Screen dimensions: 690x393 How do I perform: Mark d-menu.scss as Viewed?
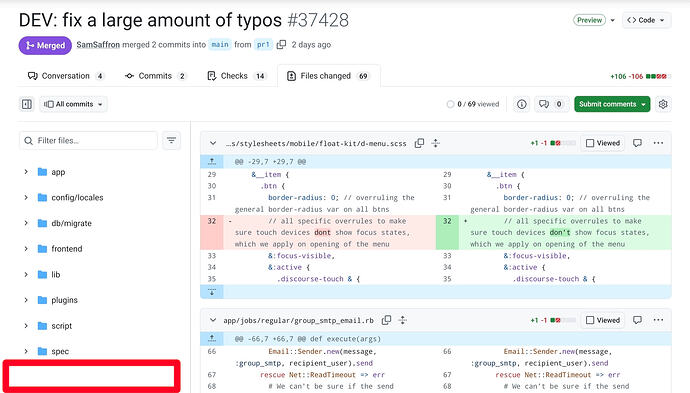pos(603,143)
